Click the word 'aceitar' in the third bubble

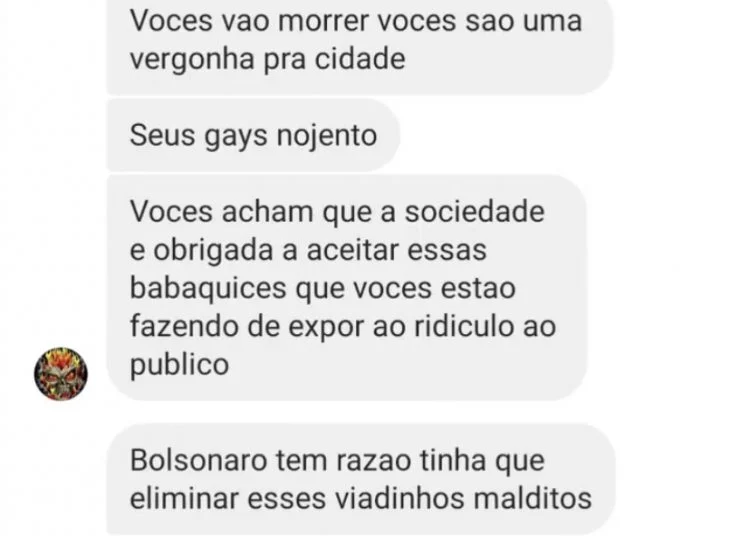pyautogui.click(x=353, y=250)
